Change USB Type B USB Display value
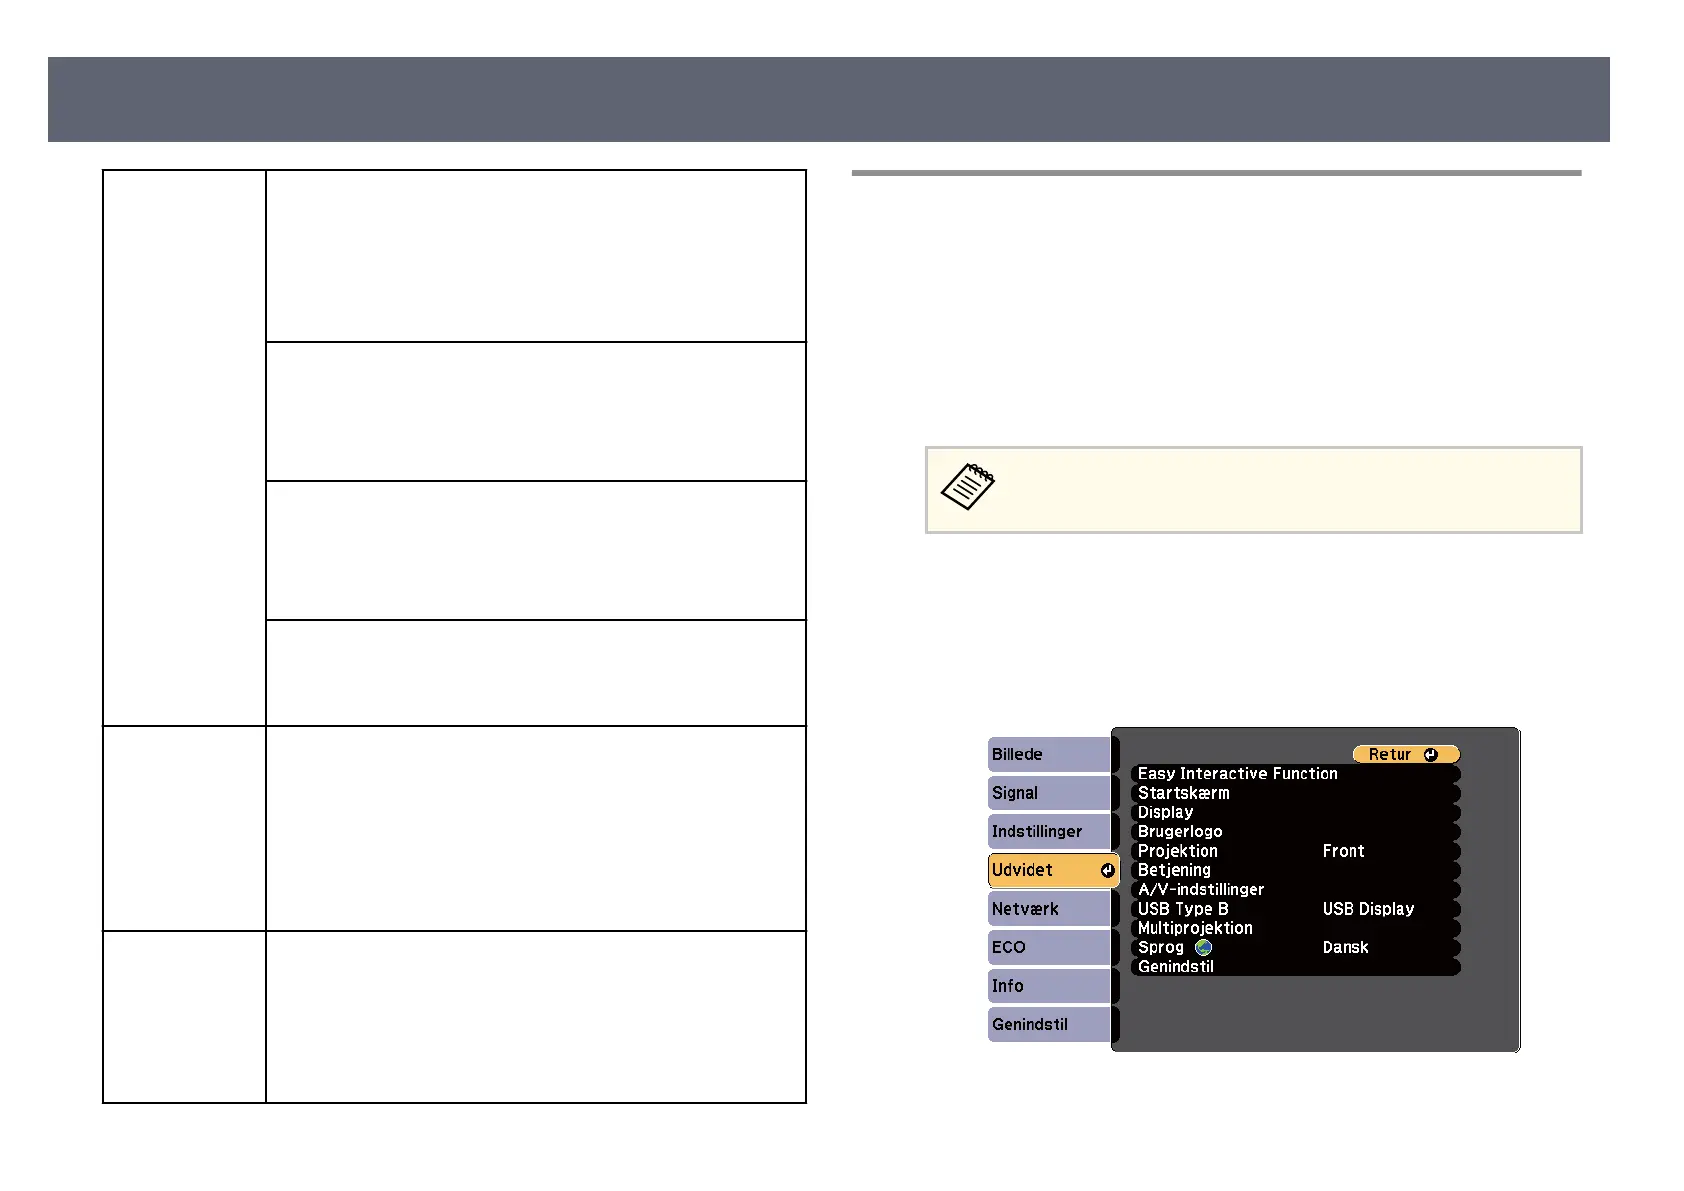1684x1191 pixels. click(1367, 909)
